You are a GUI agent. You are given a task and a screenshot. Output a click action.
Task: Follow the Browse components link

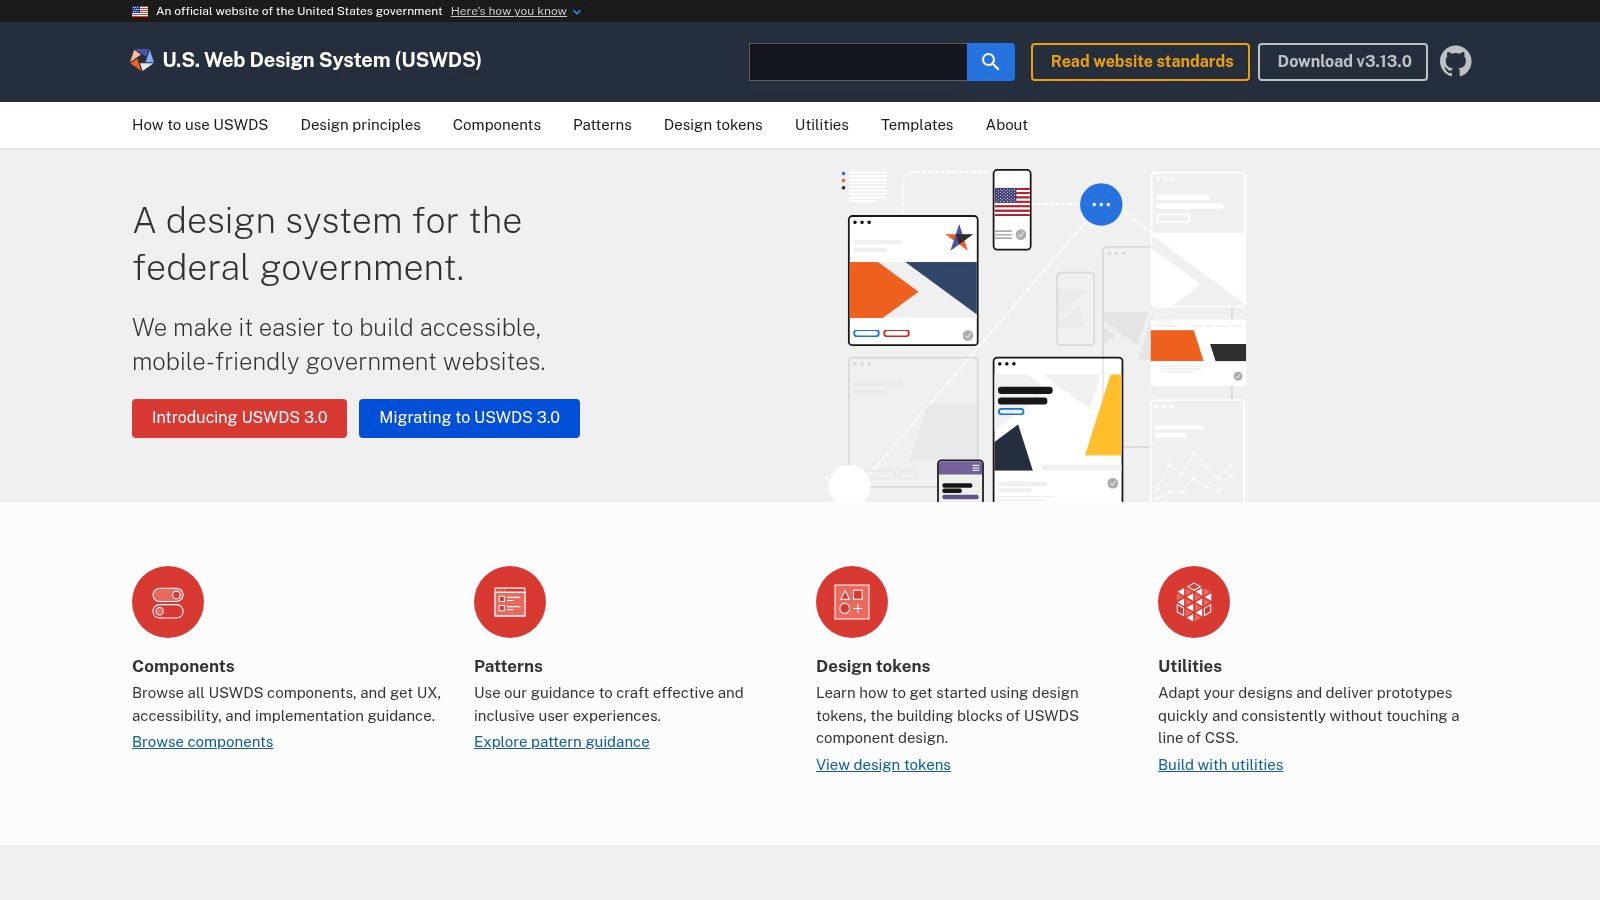[x=202, y=741]
